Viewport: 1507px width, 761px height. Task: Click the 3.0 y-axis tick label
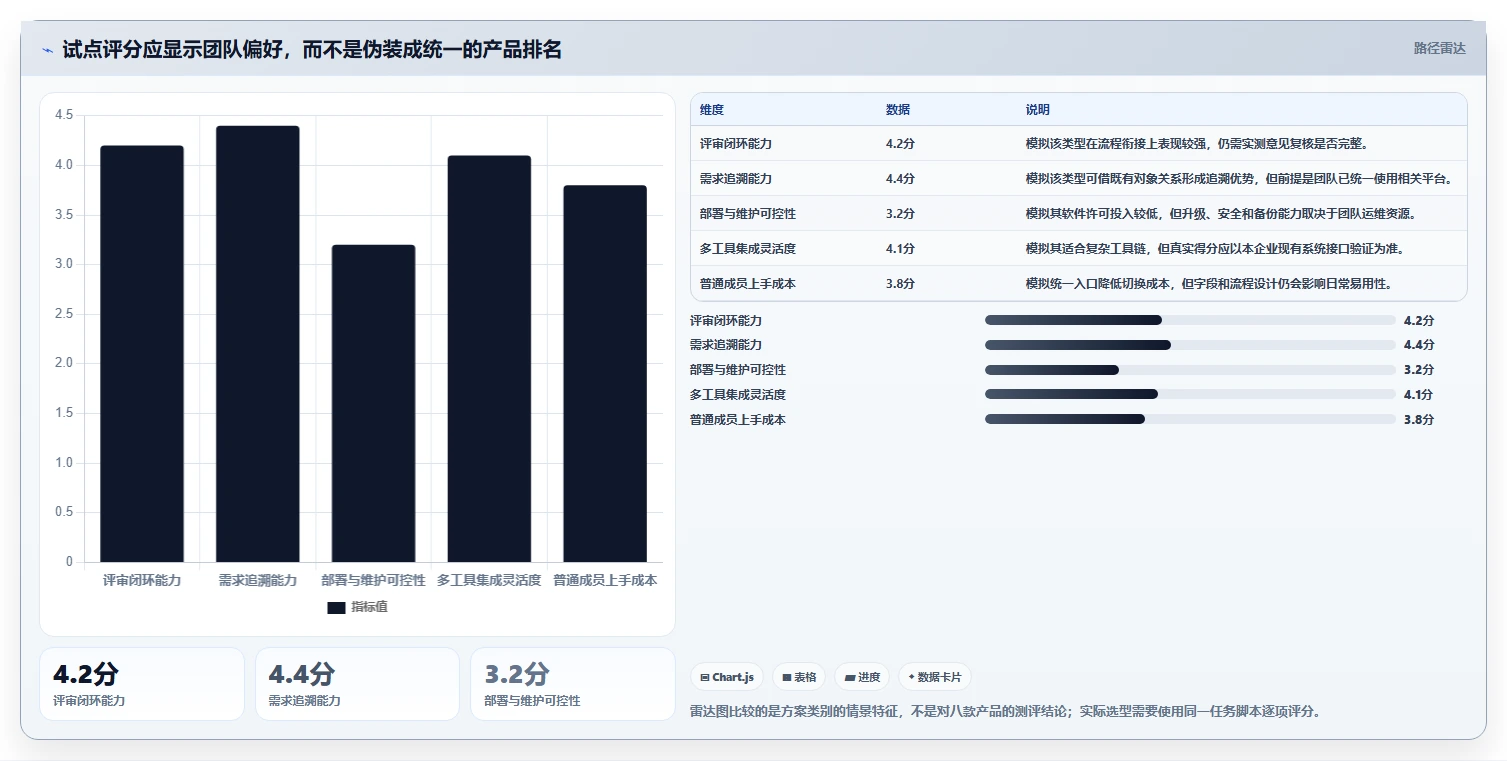pos(64,264)
